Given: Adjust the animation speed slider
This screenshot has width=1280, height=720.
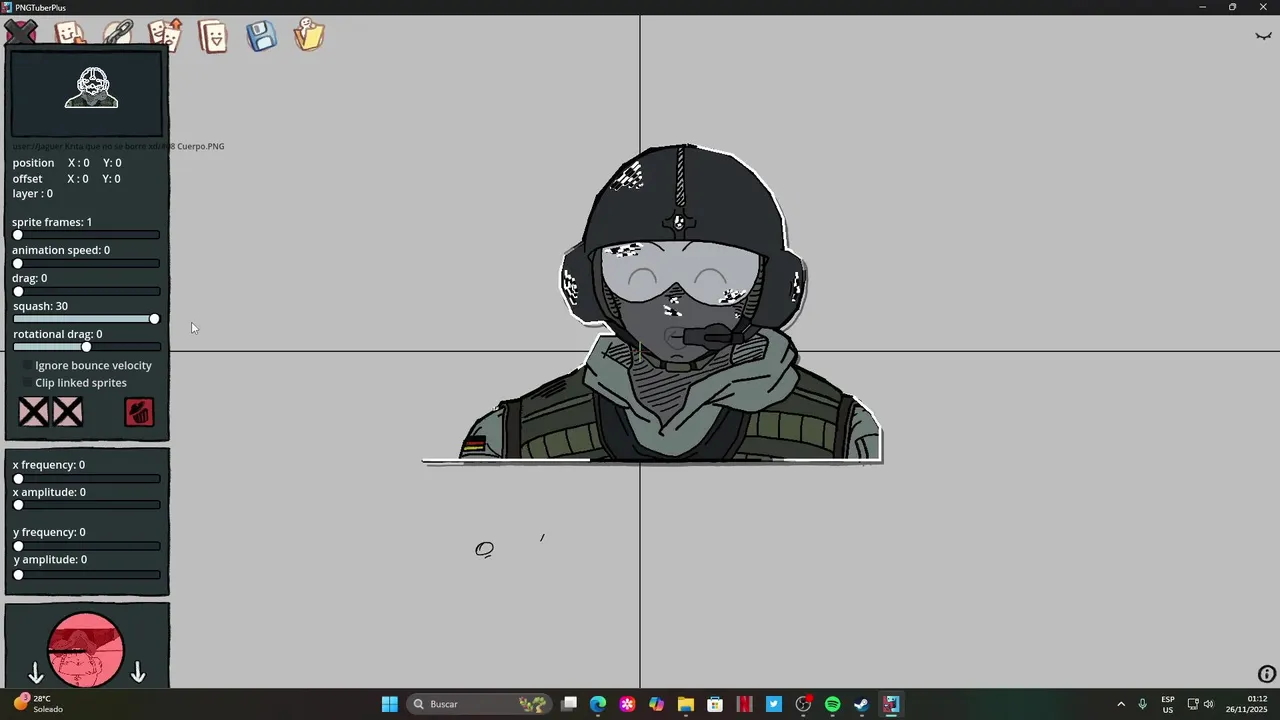Looking at the screenshot, I should [86, 263].
